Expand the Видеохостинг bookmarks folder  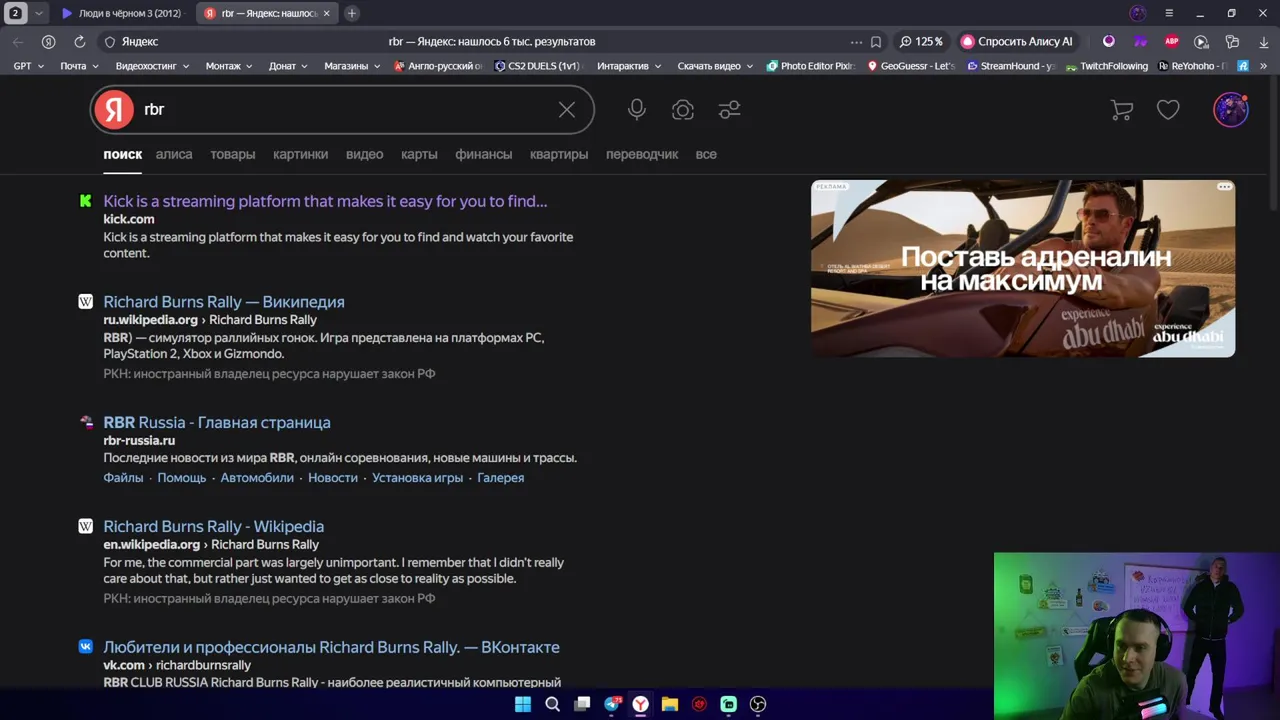pyautogui.click(x=153, y=66)
